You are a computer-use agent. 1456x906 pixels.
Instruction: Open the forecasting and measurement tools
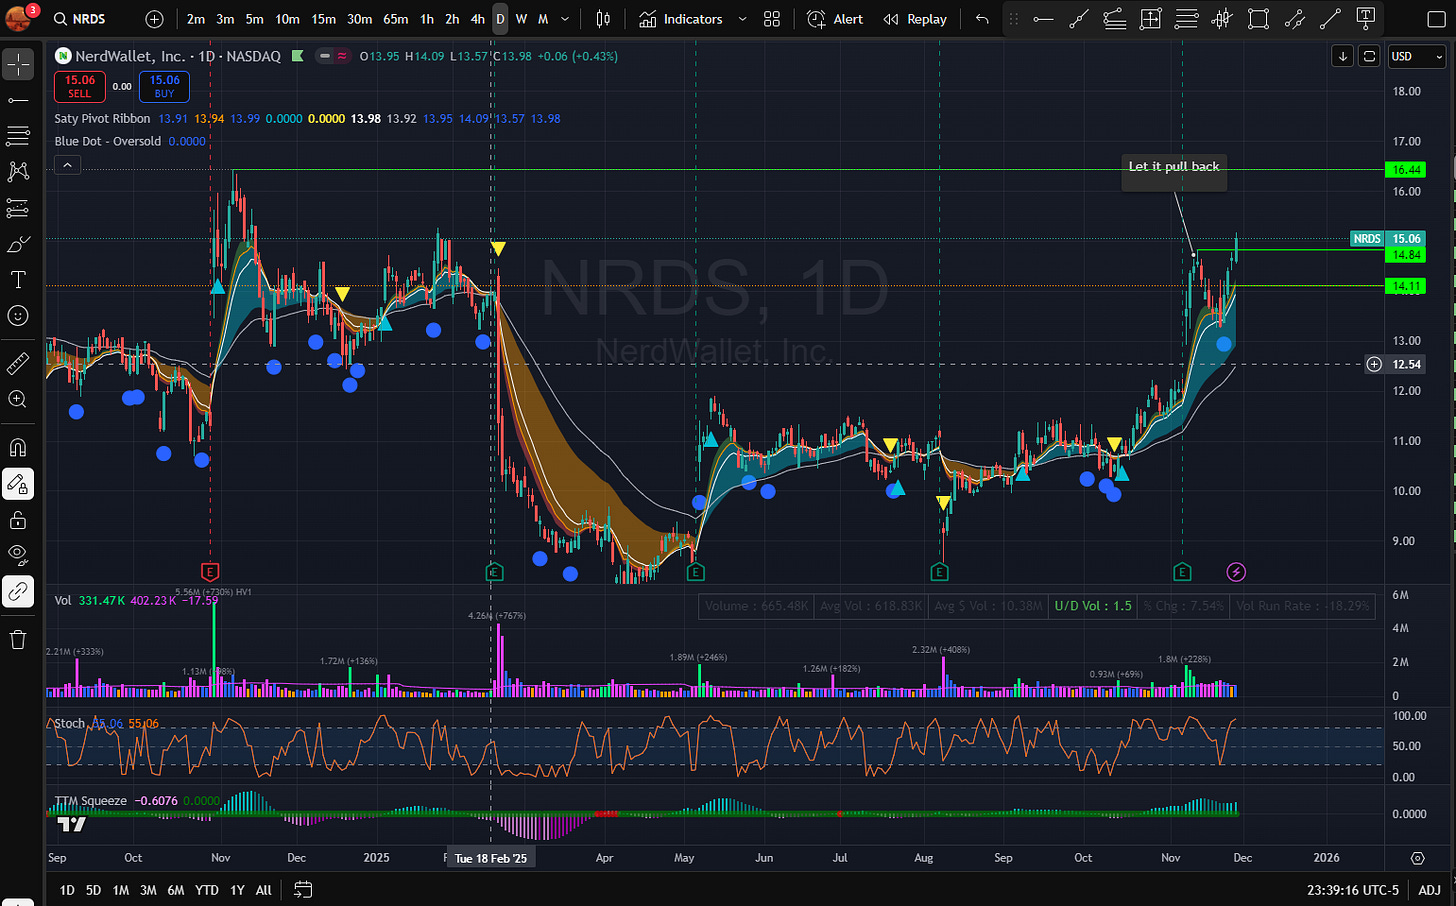tap(18, 208)
